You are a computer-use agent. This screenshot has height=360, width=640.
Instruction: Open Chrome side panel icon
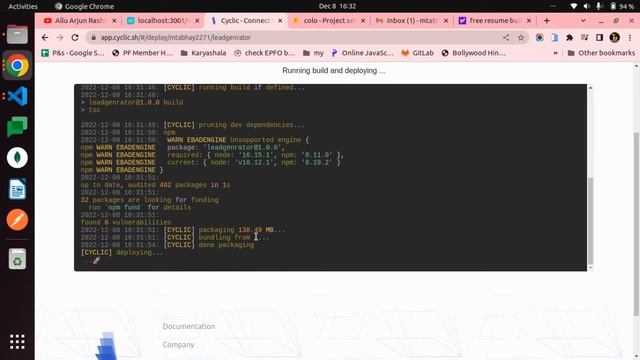[x=599, y=38]
